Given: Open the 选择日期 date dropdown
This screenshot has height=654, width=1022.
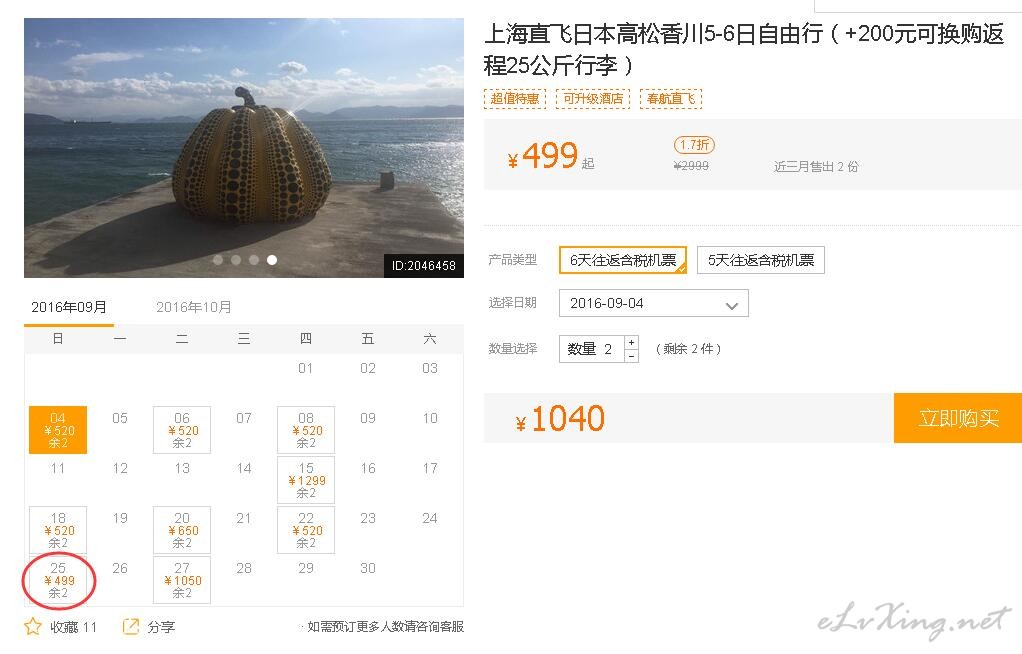Looking at the screenshot, I should pyautogui.click(x=654, y=303).
